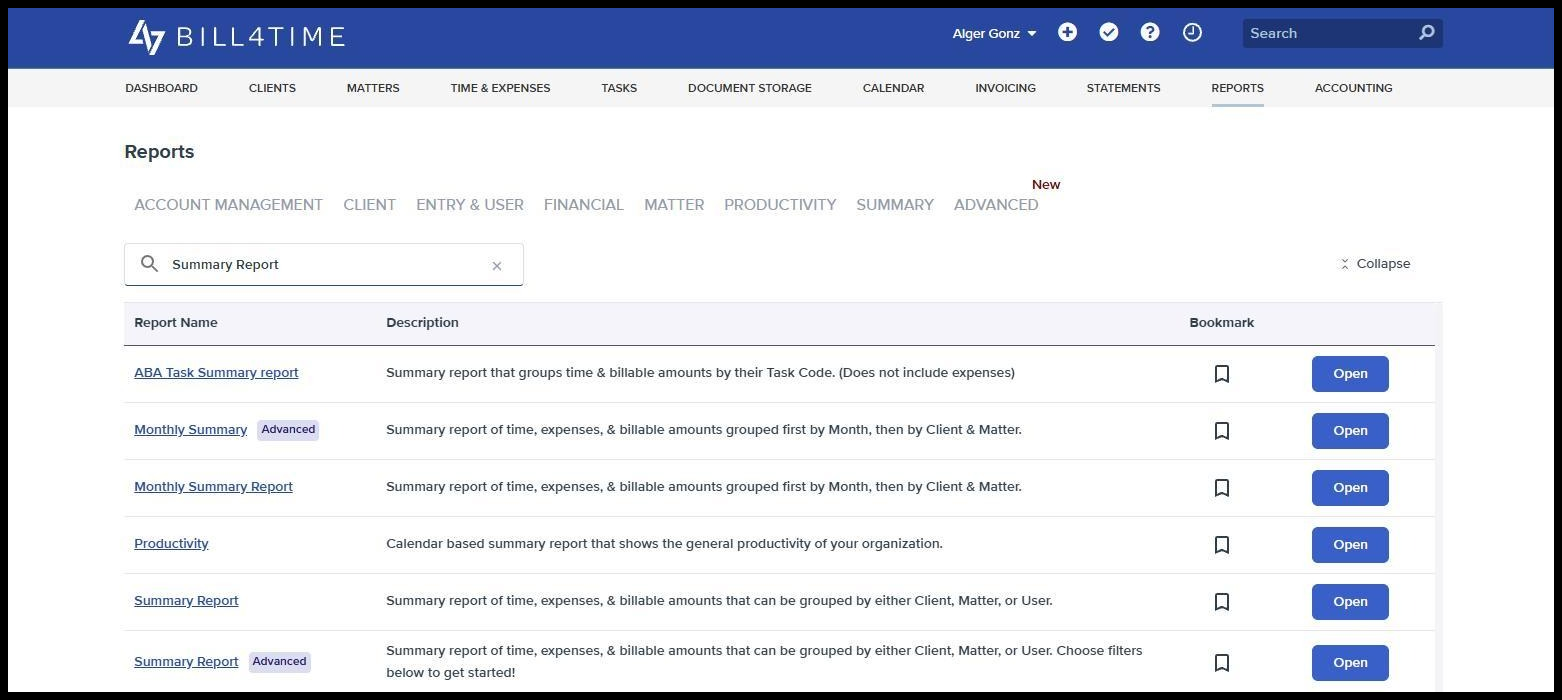Click the clock timer icon in header
The image size is (1562, 700).
(x=1192, y=33)
